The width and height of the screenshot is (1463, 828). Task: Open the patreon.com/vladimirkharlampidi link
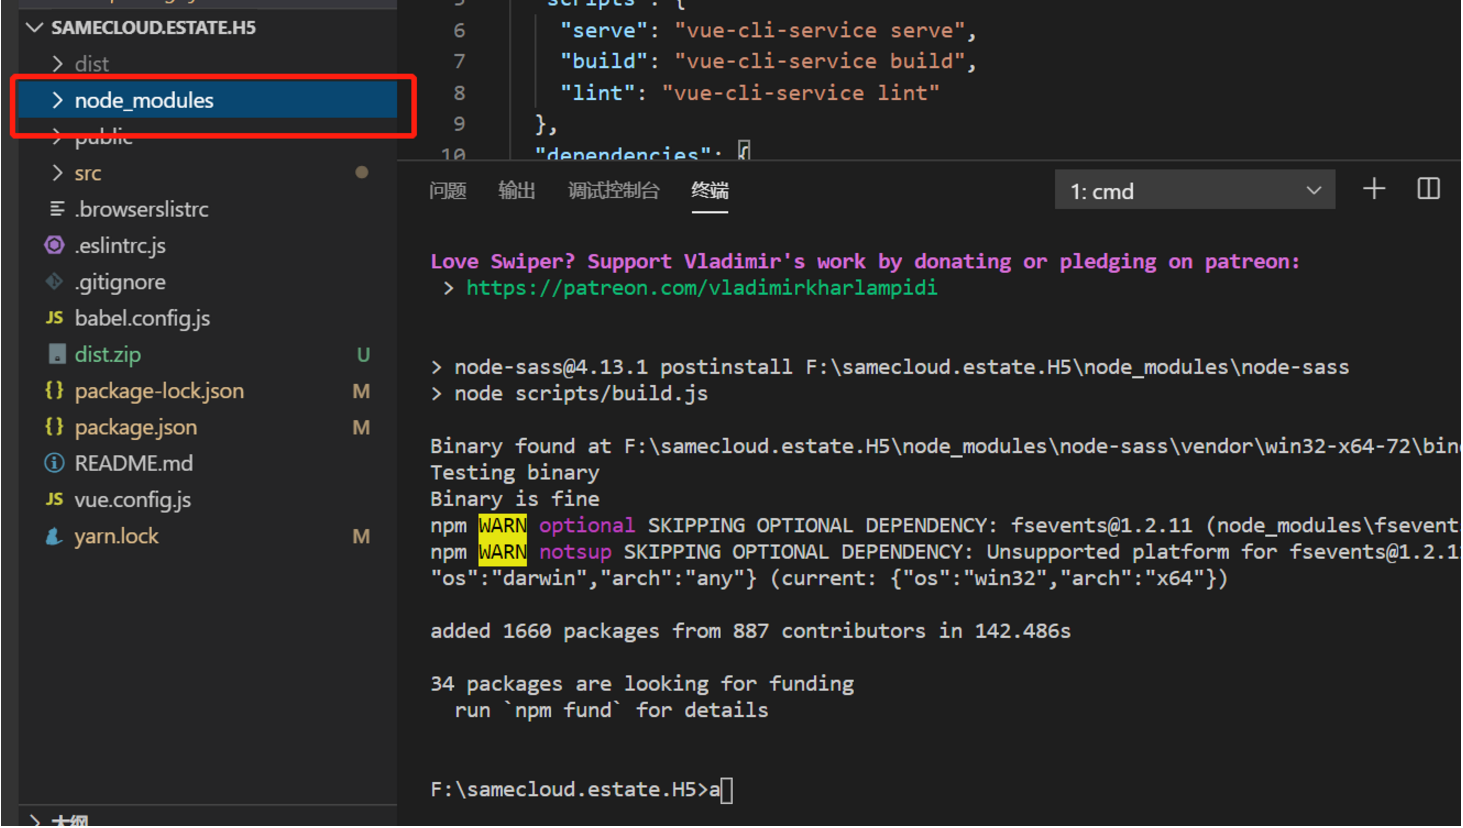click(702, 288)
